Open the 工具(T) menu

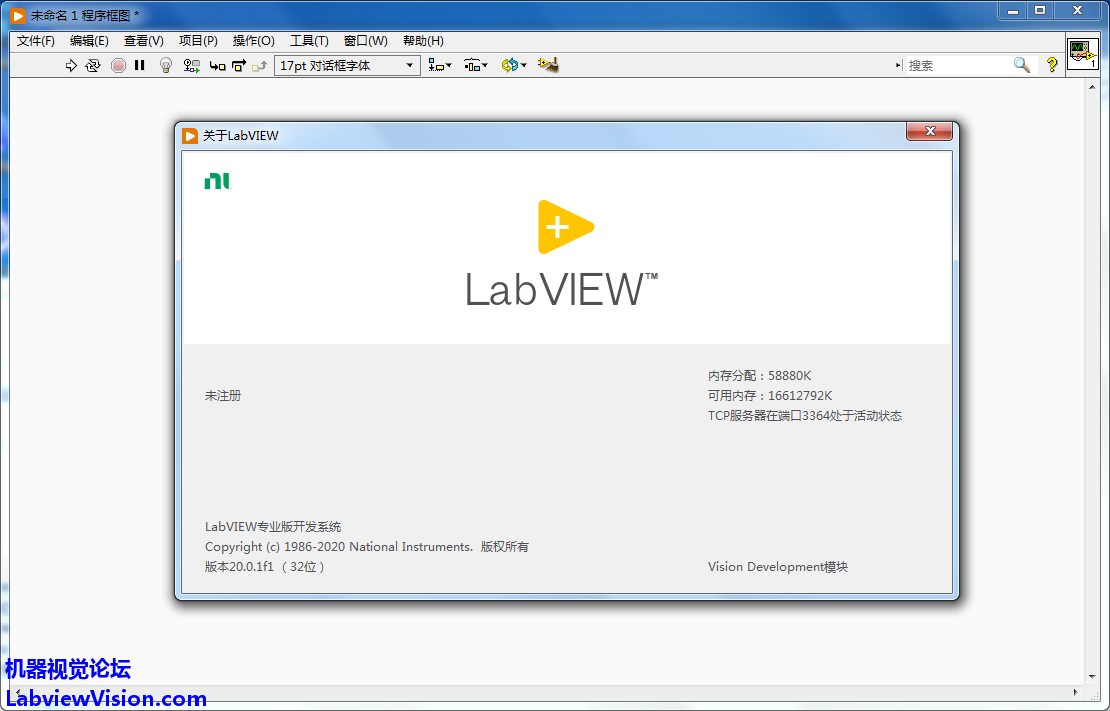tap(309, 41)
